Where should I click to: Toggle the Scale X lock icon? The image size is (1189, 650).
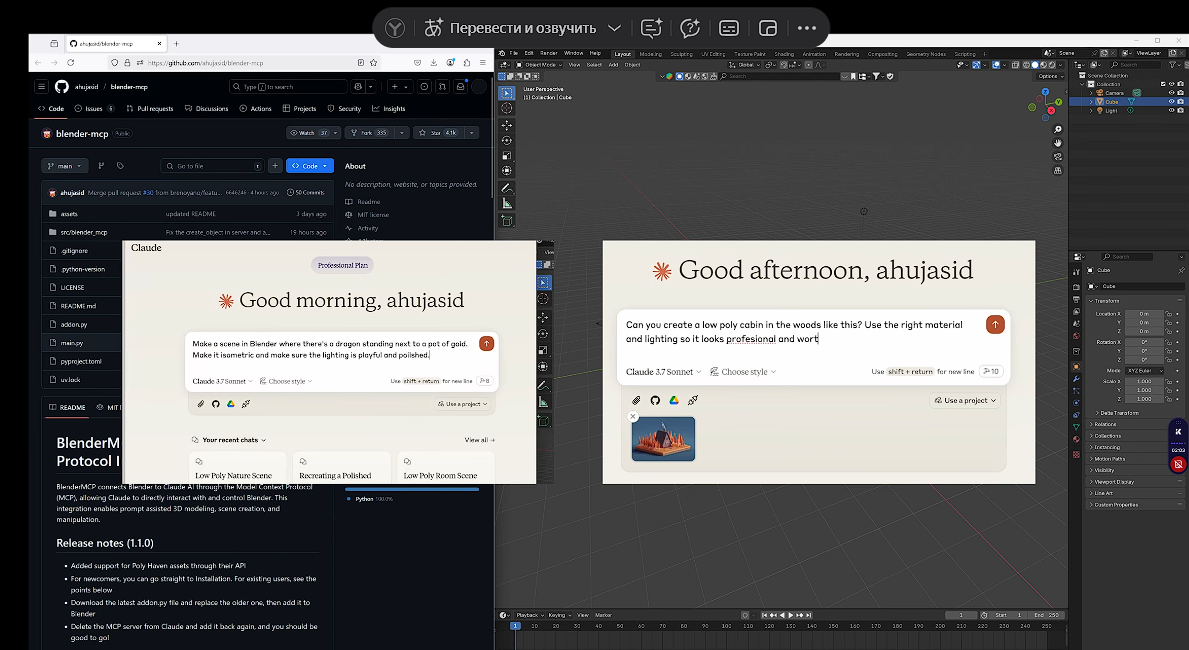point(1169,382)
